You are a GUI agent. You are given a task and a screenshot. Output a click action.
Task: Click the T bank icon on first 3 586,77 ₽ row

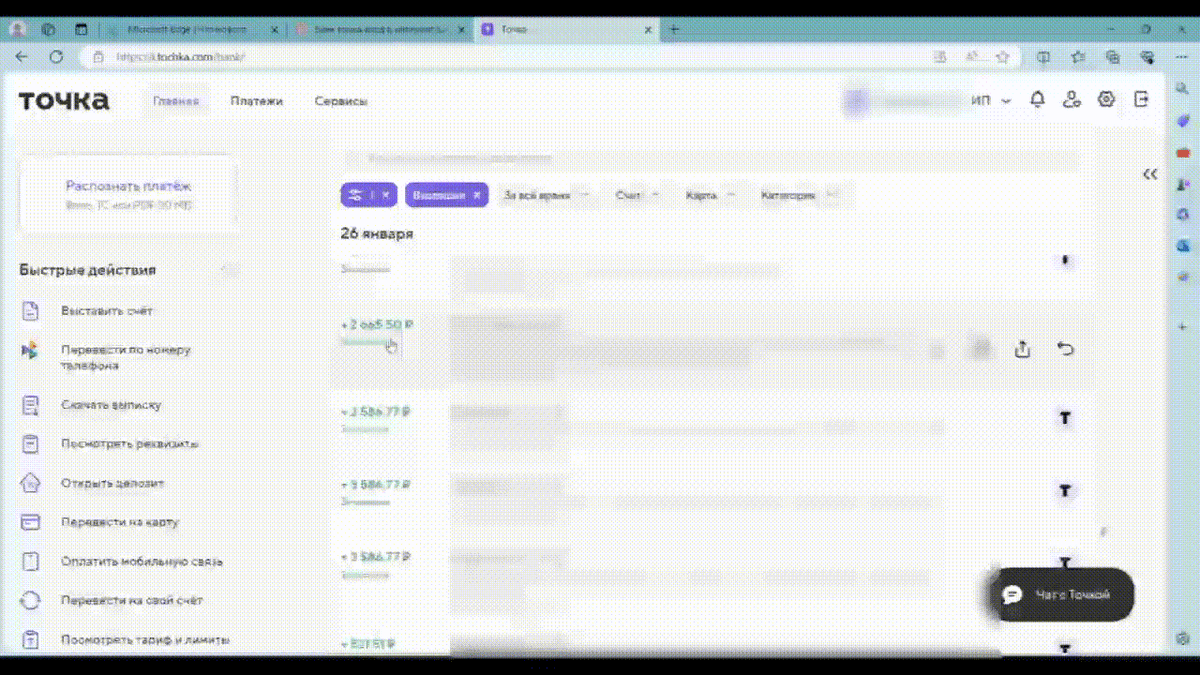pos(1065,418)
